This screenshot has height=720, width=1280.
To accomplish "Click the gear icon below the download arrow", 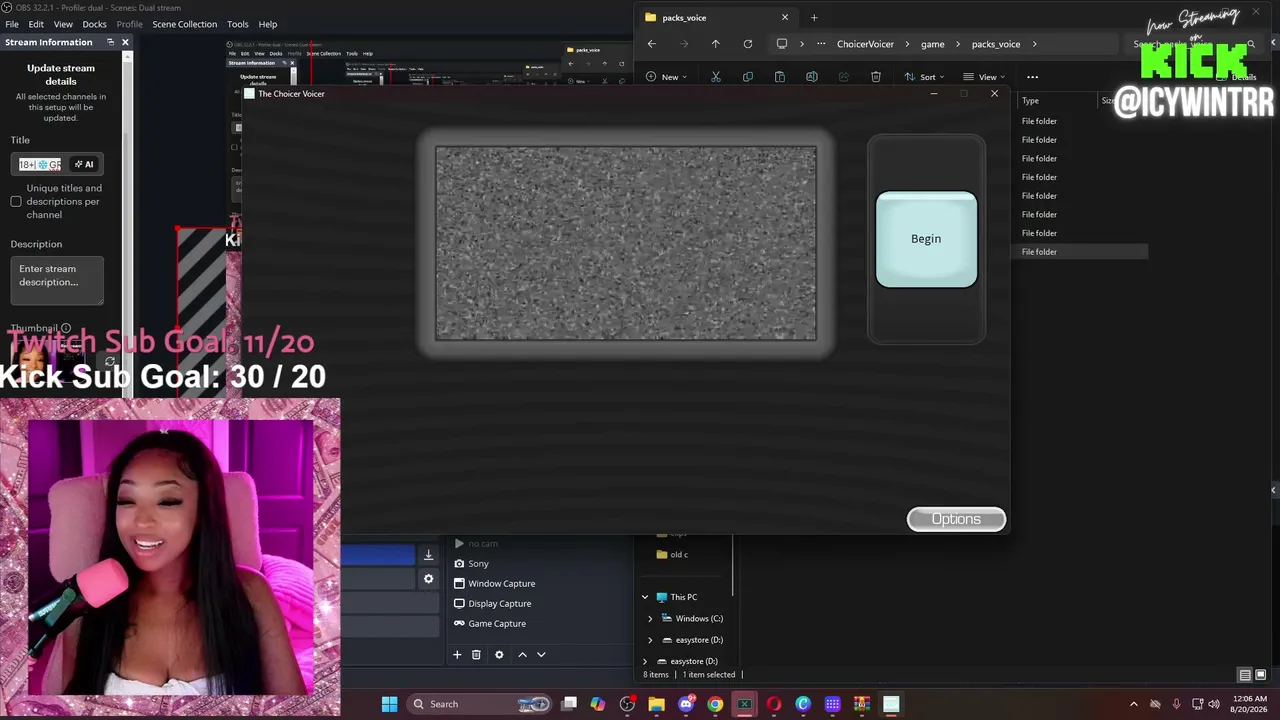I will point(428,579).
